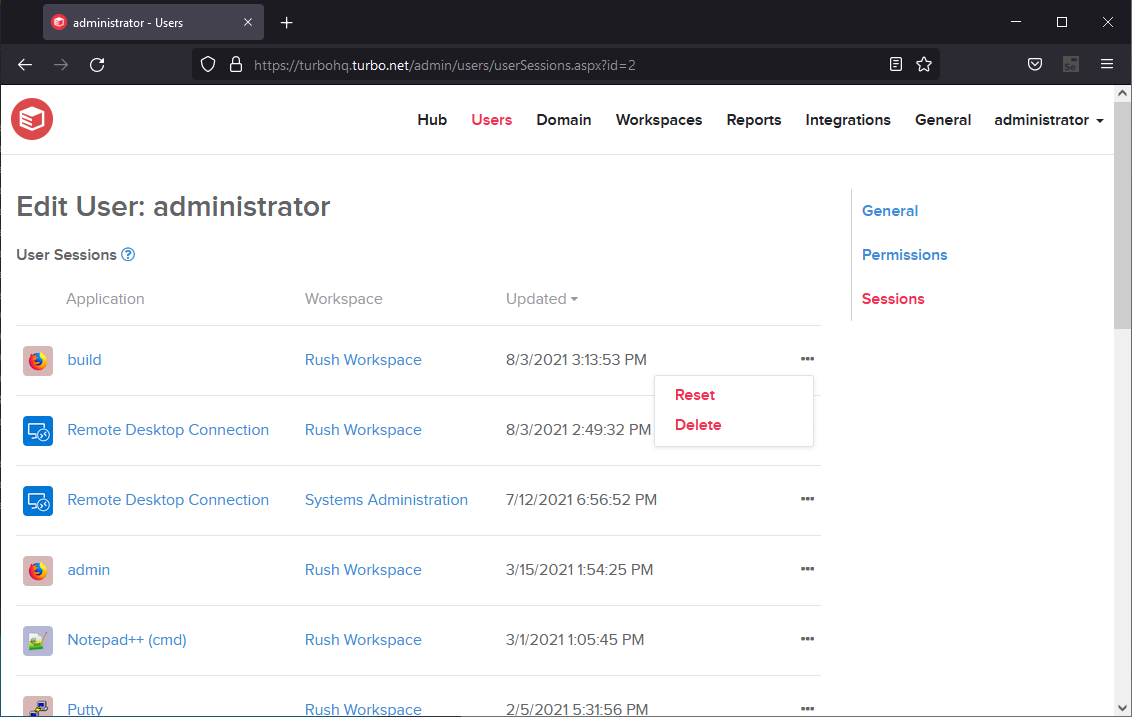The height and width of the screenshot is (717, 1132).
Task: Open ellipsis menu for admin session
Action: (807, 569)
